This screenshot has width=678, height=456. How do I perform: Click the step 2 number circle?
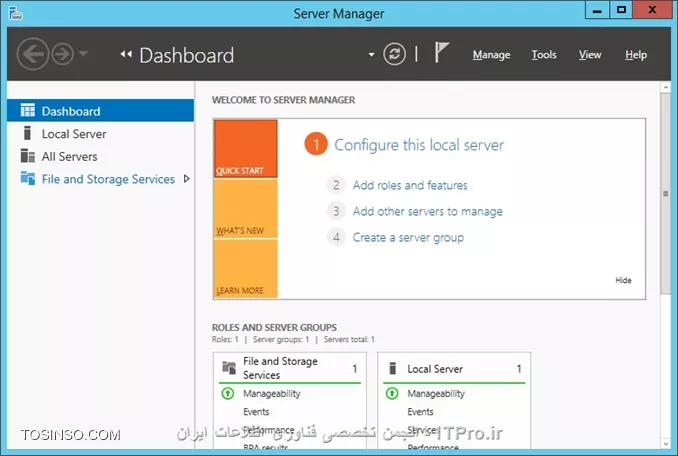(336, 185)
